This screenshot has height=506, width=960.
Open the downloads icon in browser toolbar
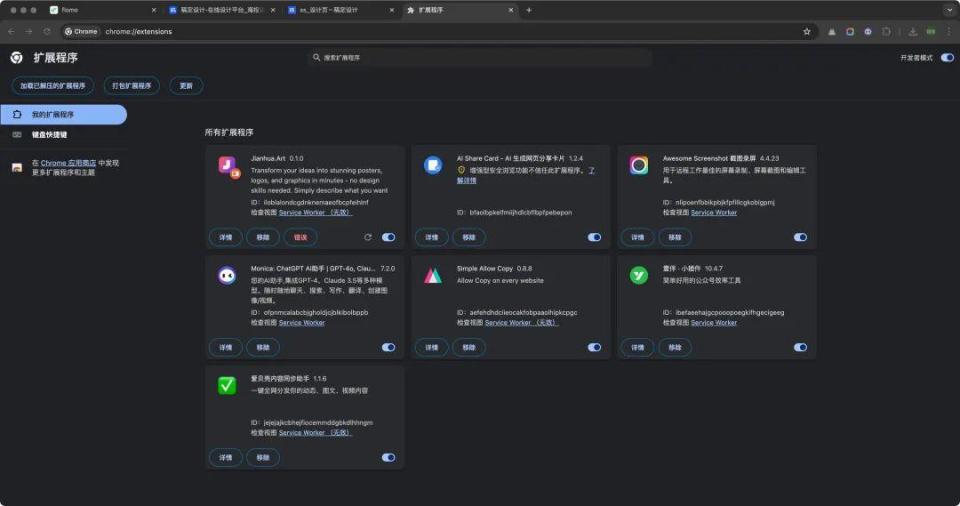pos(913,31)
